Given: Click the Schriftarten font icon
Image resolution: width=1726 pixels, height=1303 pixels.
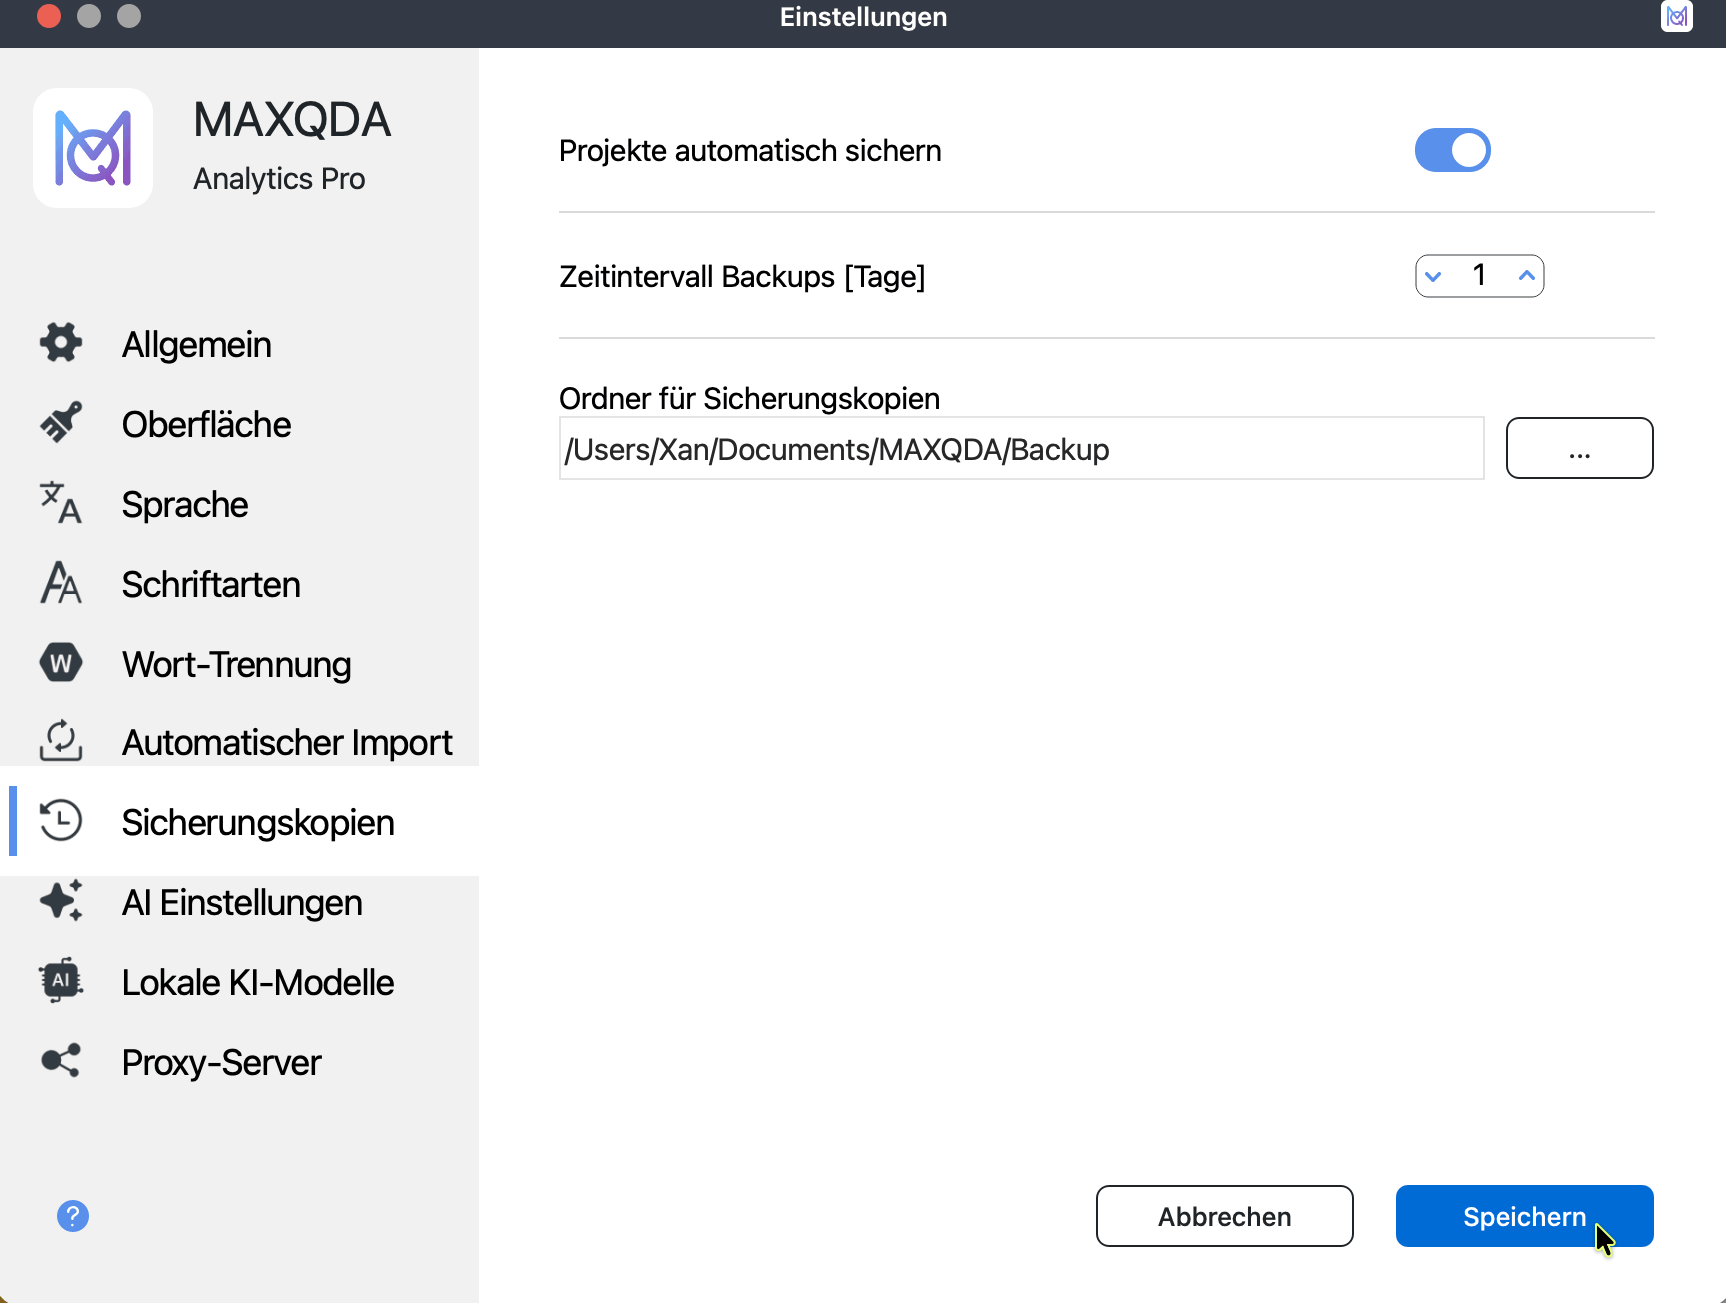Looking at the screenshot, I should pos(61,583).
